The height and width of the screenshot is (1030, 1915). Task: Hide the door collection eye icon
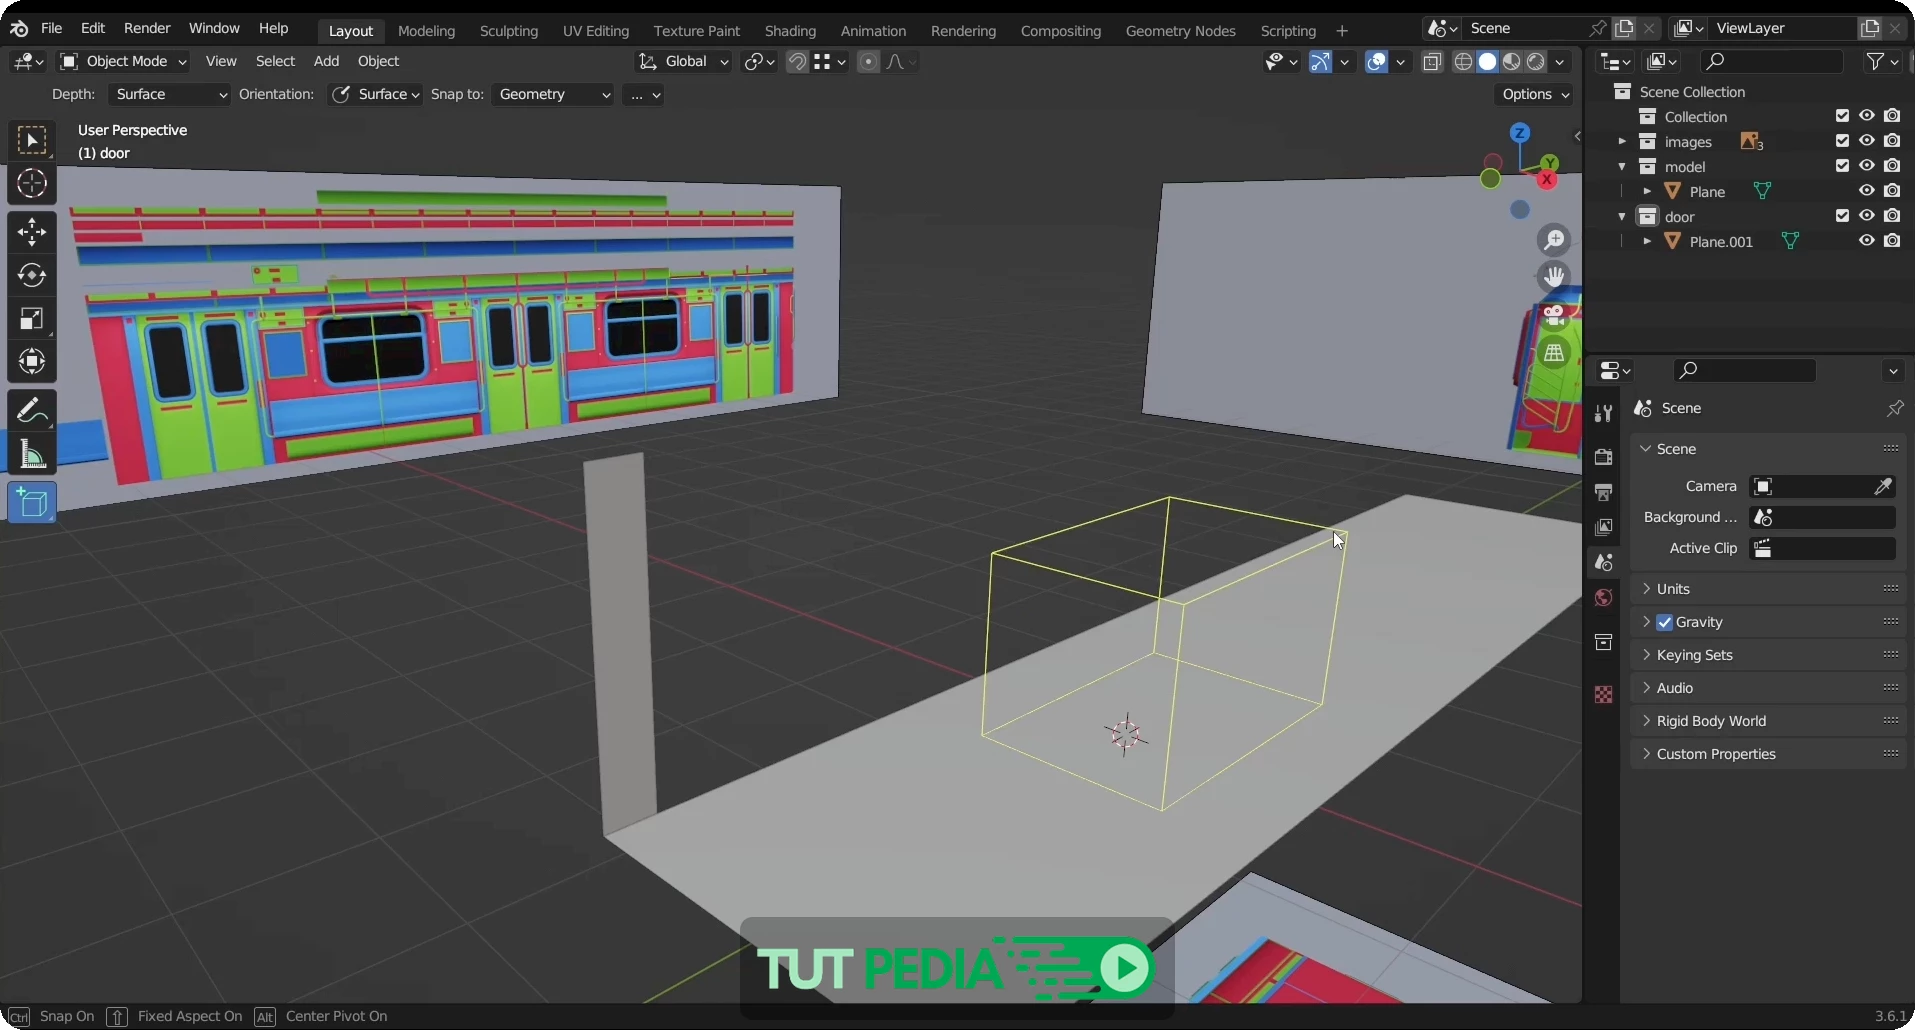click(1867, 216)
